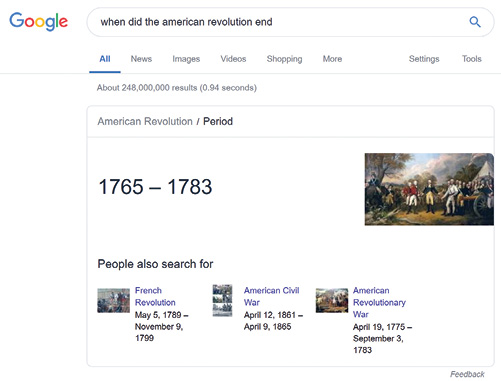
Task: Open the Settings dropdown
Action: coord(424,59)
